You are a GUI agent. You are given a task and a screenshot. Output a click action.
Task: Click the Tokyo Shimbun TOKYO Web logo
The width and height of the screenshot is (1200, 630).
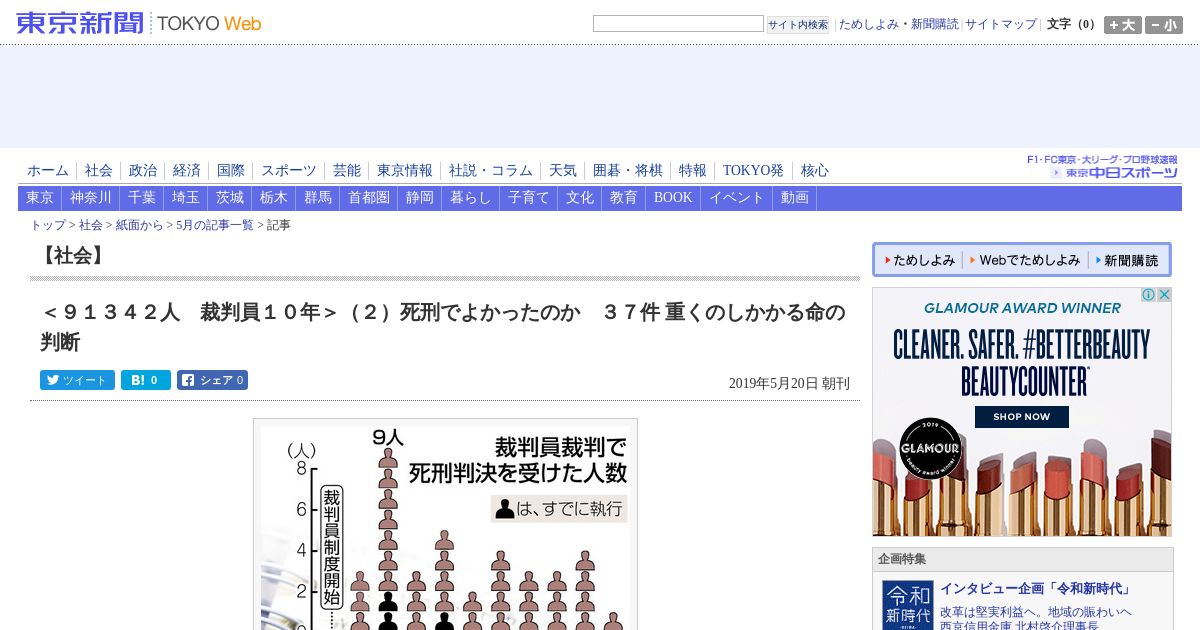pyautogui.click(x=139, y=23)
